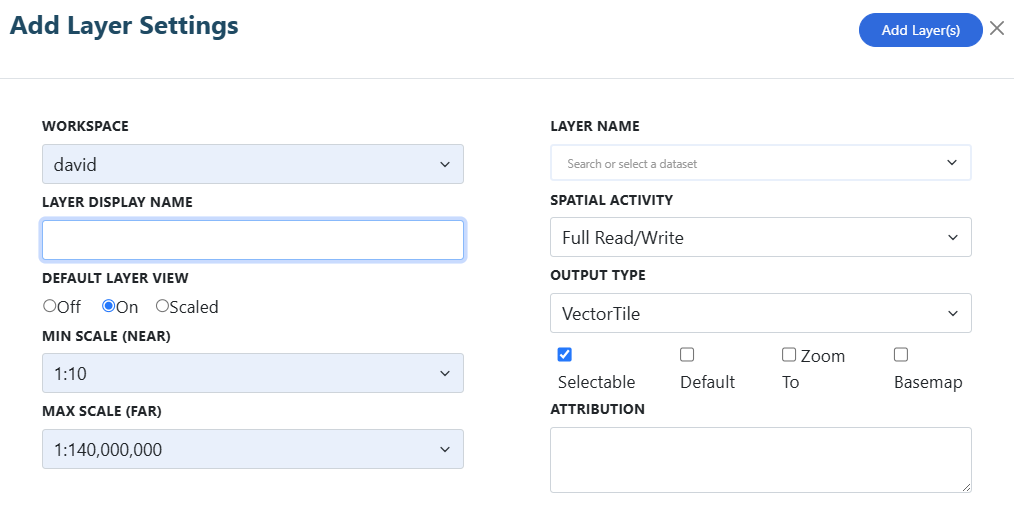Click the Workspace dropdown chevron arrow
Viewport: 1014px width, 507px height.
[x=445, y=164]
